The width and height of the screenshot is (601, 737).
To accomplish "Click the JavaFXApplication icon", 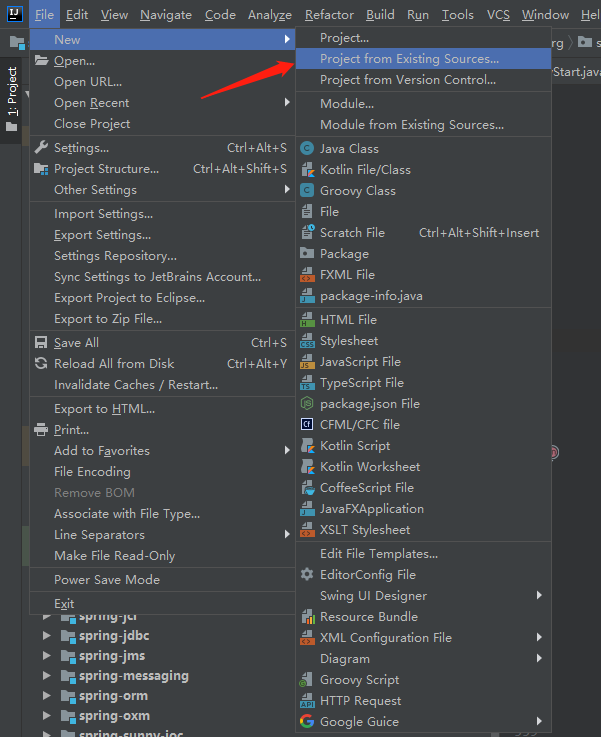I will click(307, 509).
